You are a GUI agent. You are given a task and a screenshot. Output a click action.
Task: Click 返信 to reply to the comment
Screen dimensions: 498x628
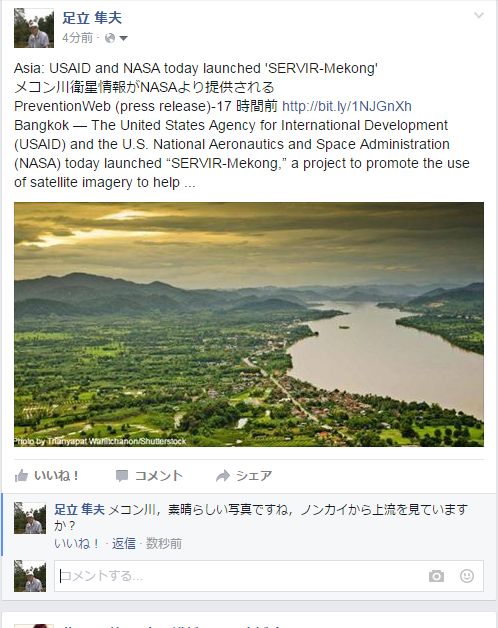click(123, 543)
